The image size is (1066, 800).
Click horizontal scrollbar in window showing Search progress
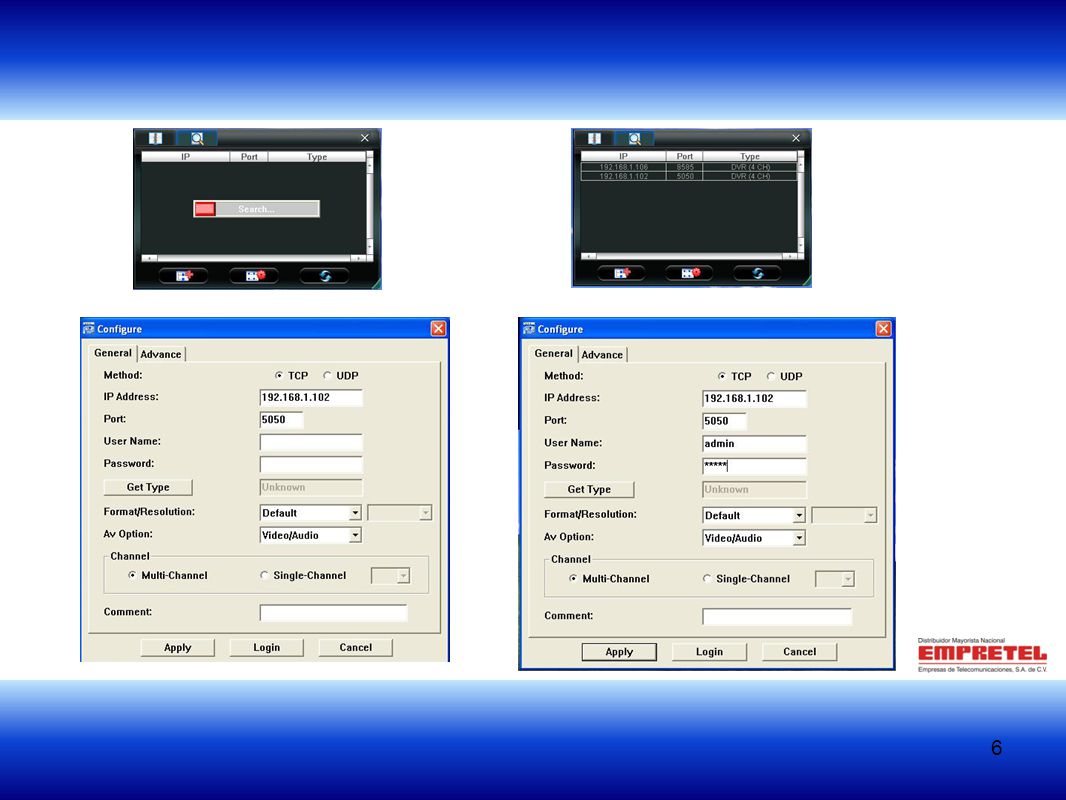tap(254, 258)
